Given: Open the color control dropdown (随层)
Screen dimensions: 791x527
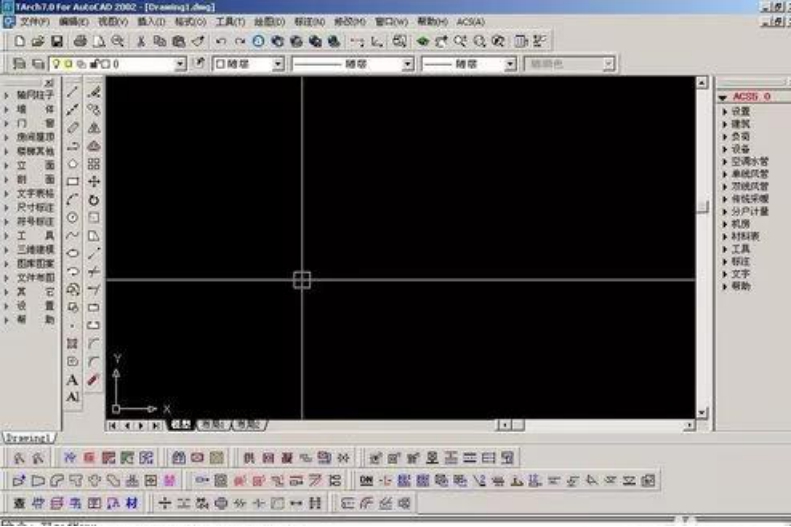Looking at the screenshot, I should point(278,64).
